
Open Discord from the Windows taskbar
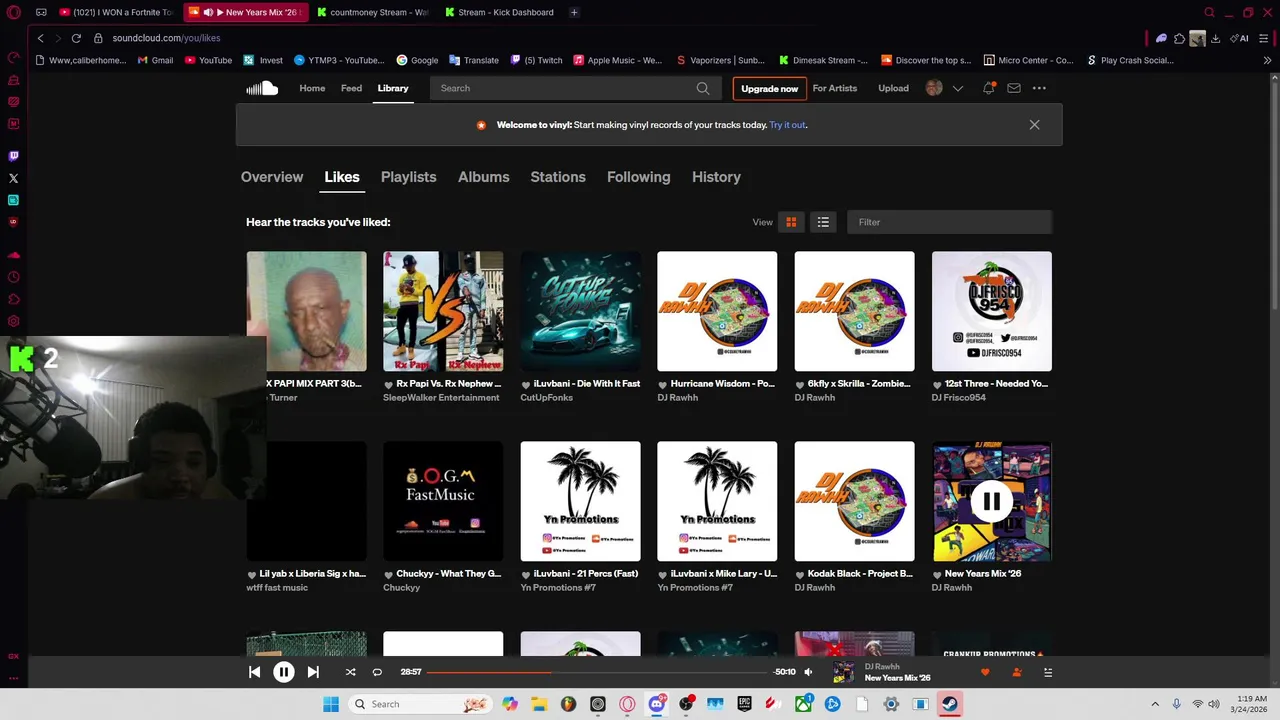coord(657,704)
